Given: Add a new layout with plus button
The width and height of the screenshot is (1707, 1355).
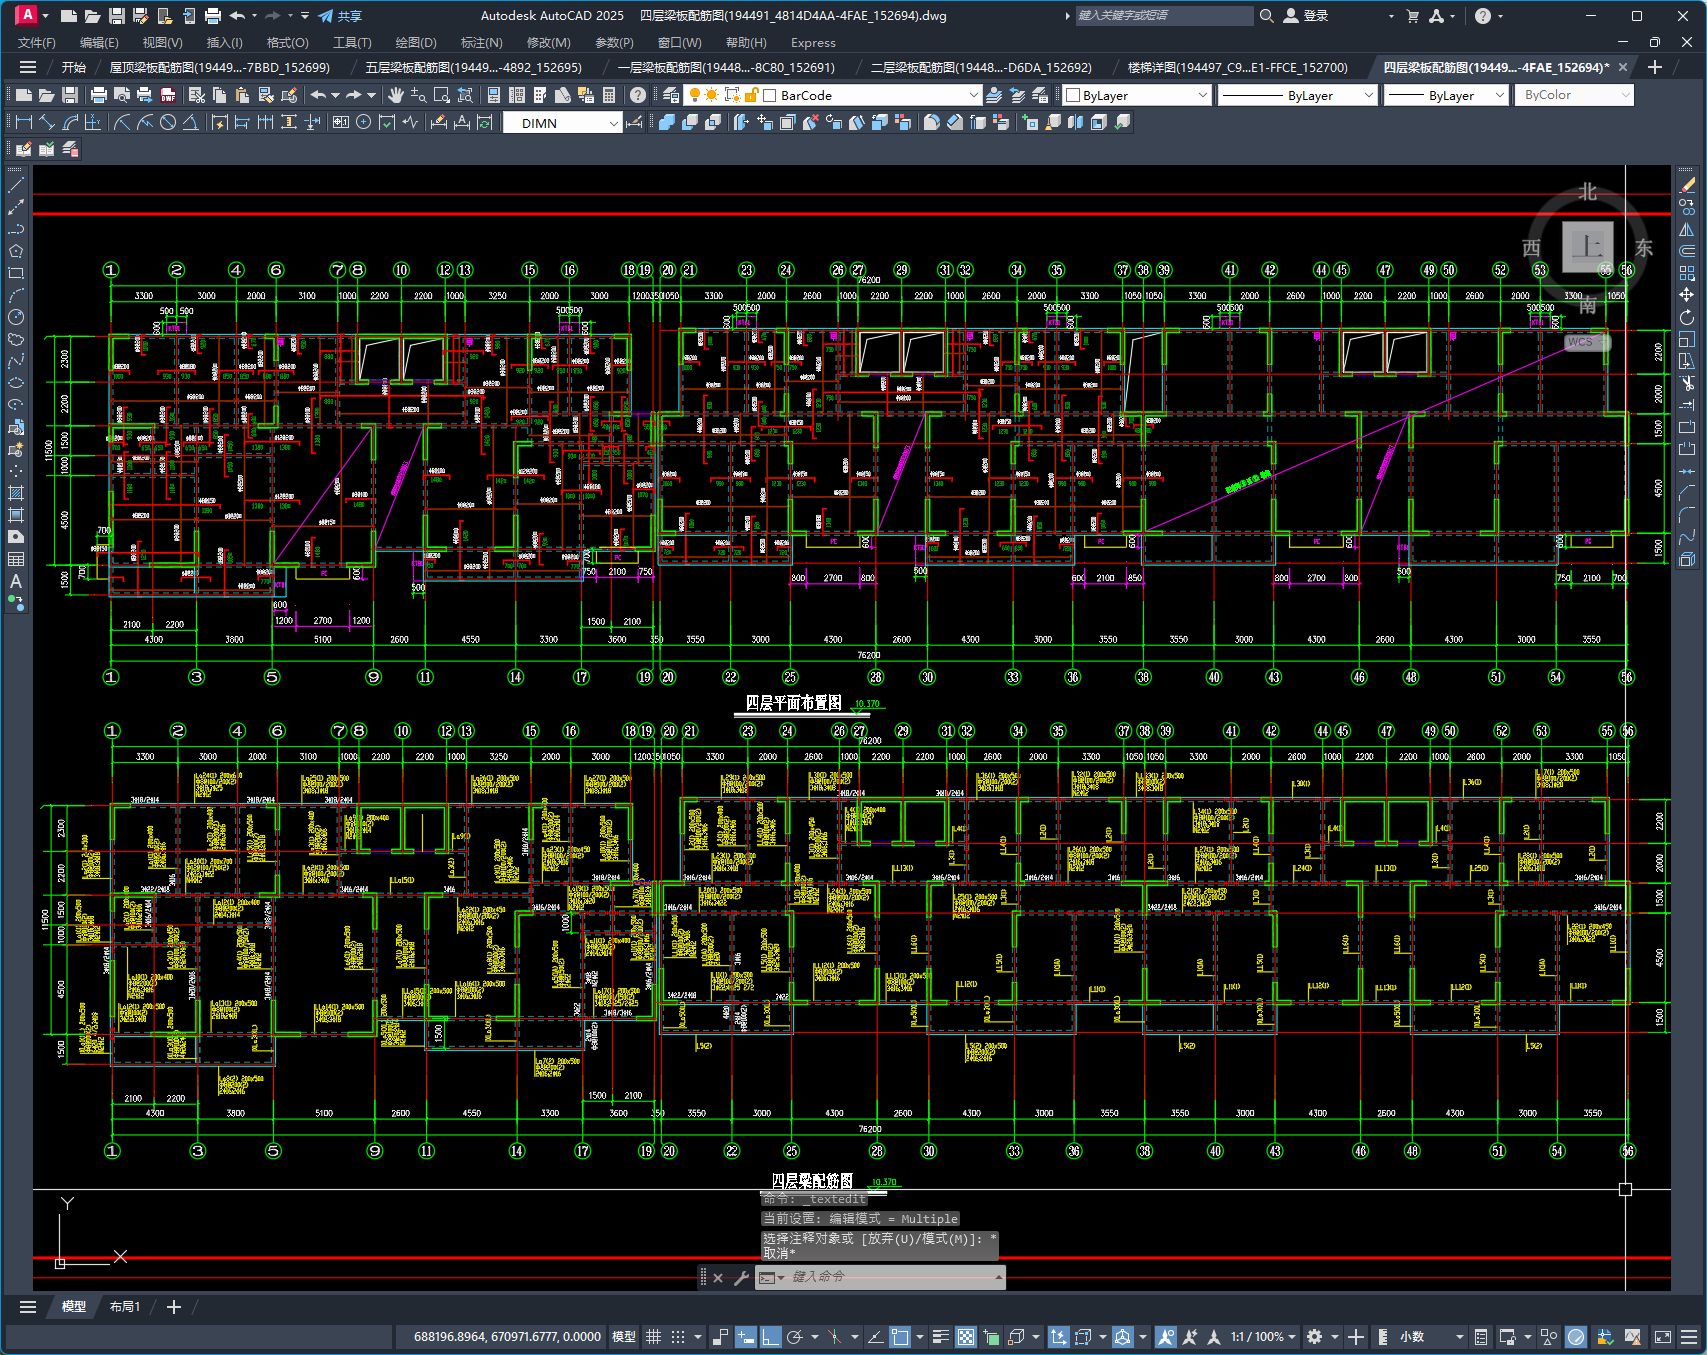Looking at the screenshot, I should (x=173, y=1306).
